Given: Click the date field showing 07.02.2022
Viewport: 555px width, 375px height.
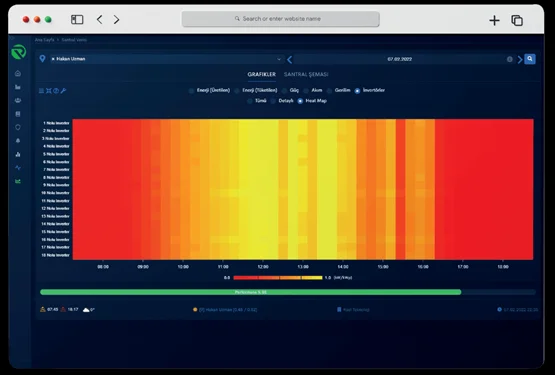Looking at the screenshot, I should (x=399, y=59).
